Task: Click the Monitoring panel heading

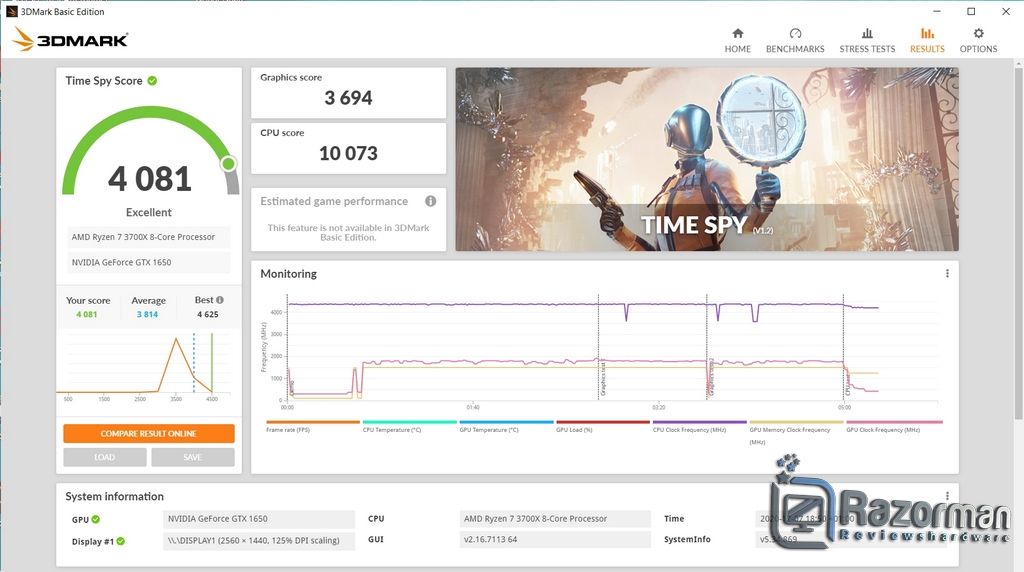Action: (x=289, y=274)
